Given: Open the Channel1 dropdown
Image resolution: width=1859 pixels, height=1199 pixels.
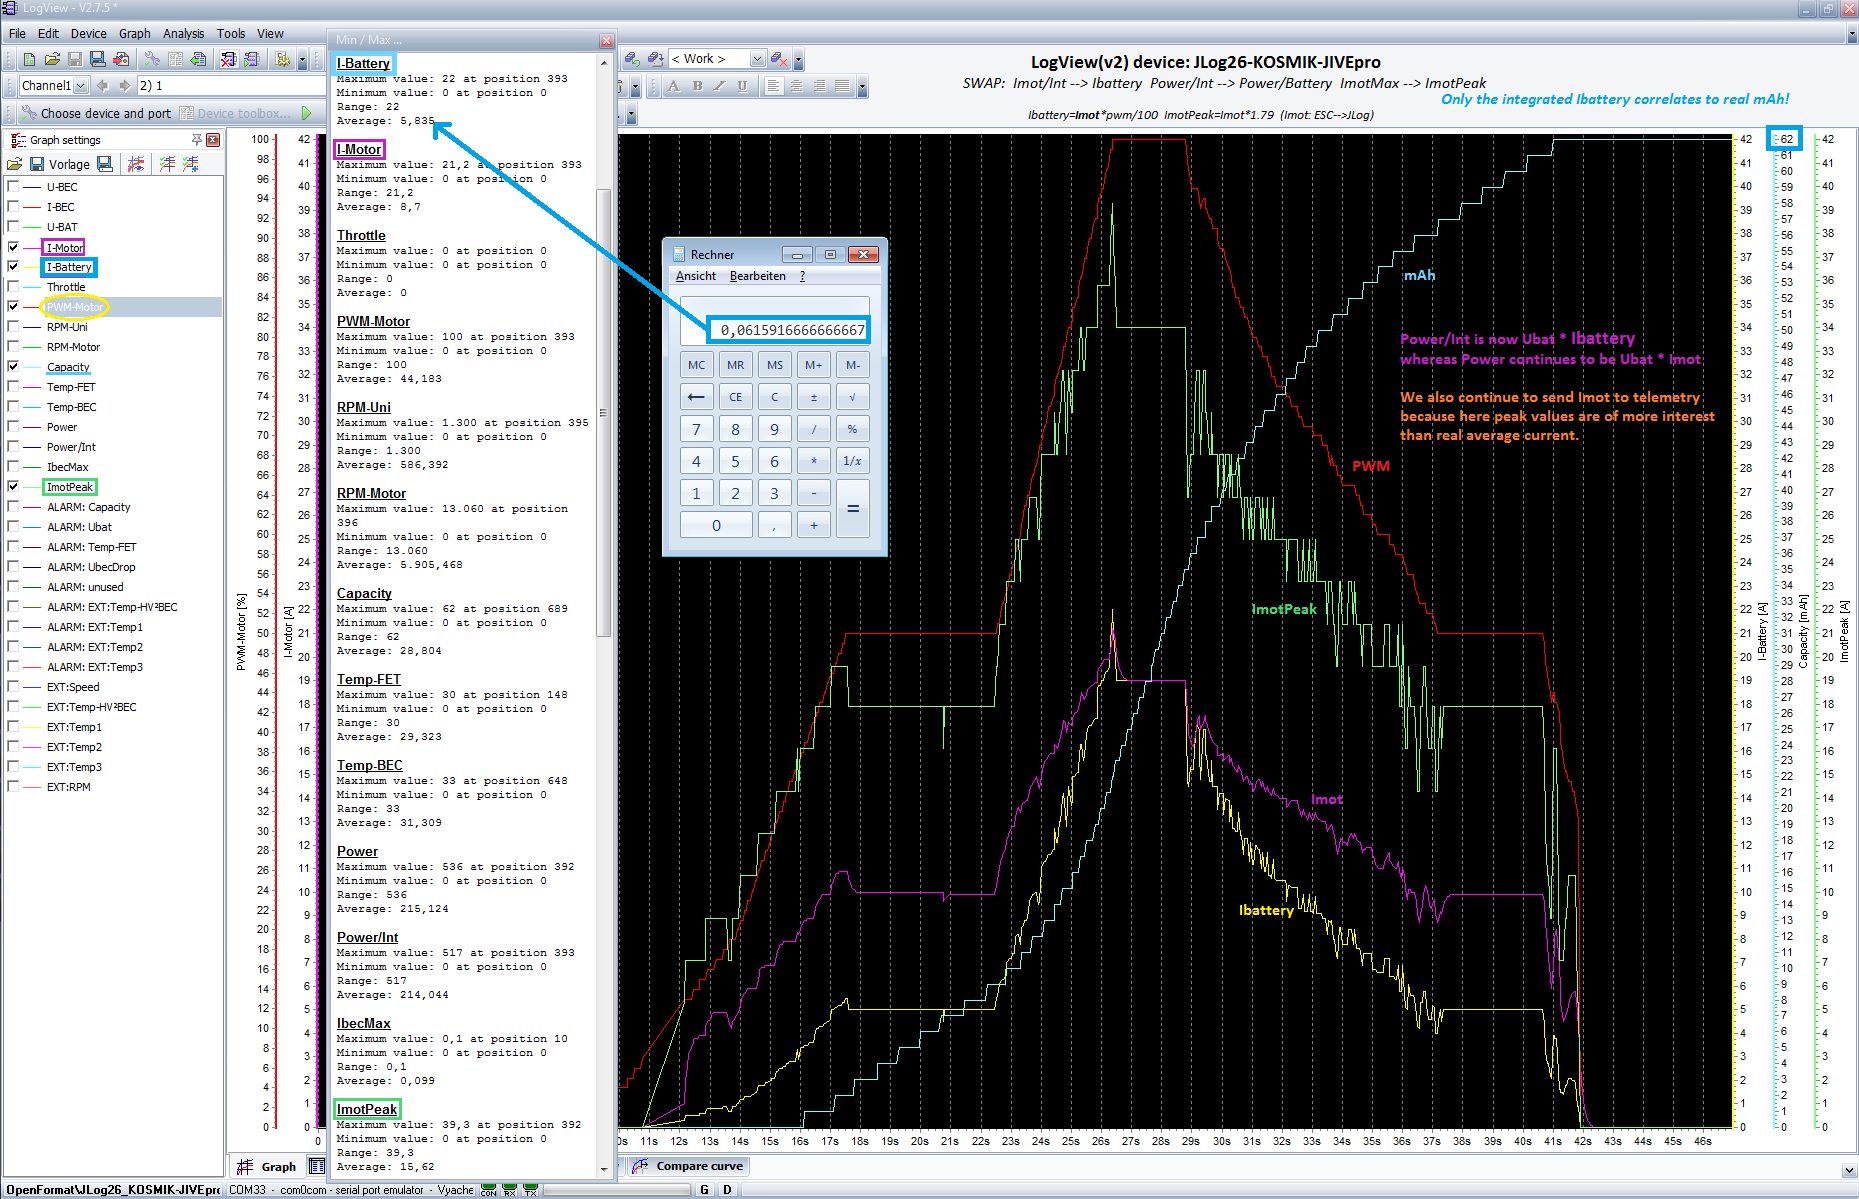Looking at the screenshot, I should click(81, 86).
